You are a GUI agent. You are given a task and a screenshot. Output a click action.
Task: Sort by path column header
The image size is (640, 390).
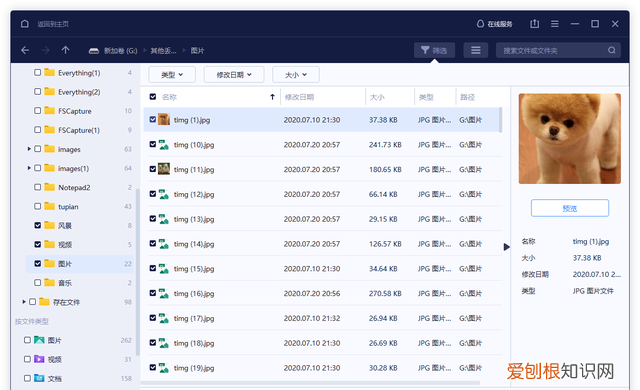[x=467, y=97]
